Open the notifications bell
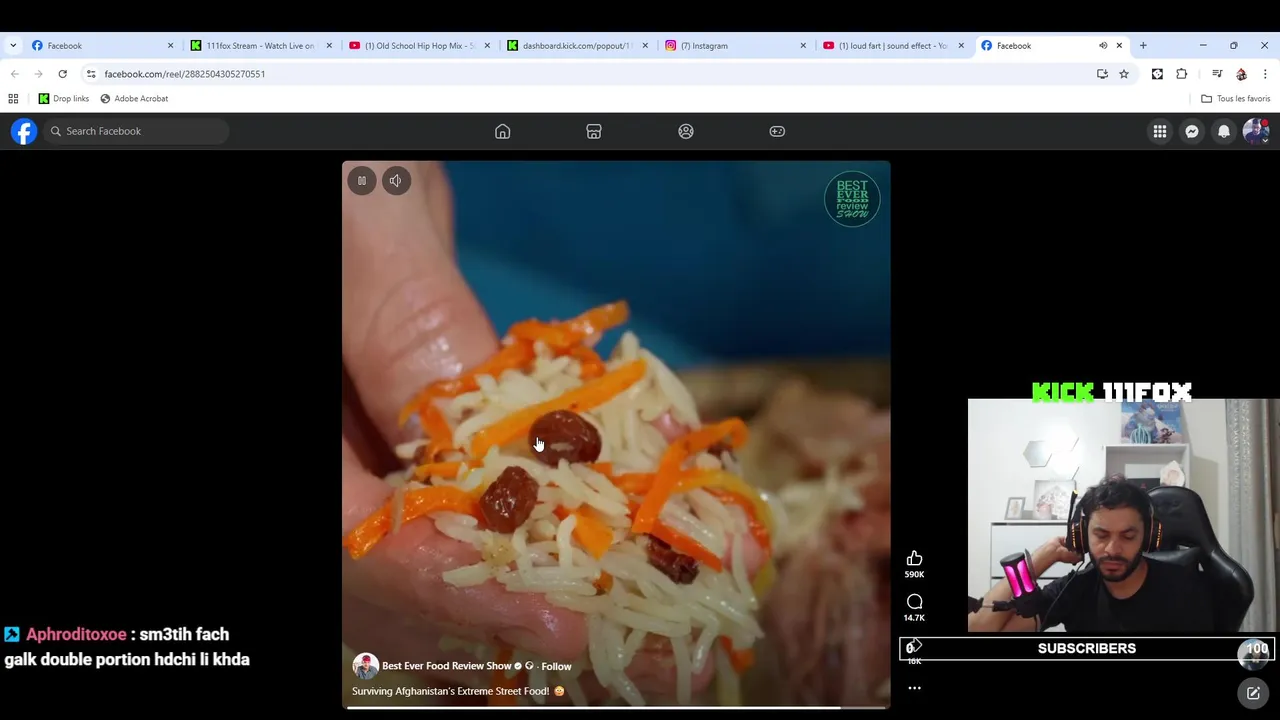The image size is (1280, 720). pyautogui.click(x=1224, y=131)
